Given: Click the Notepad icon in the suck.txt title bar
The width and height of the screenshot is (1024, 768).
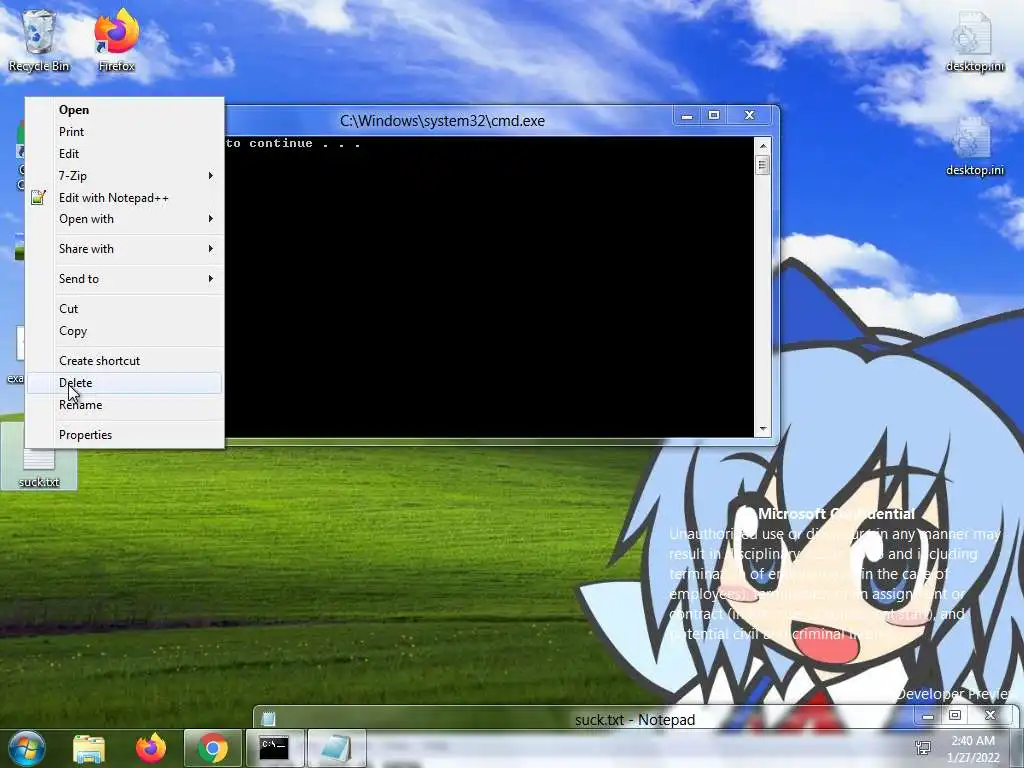Looking at the screenshot, I should [x=268, y=719].
